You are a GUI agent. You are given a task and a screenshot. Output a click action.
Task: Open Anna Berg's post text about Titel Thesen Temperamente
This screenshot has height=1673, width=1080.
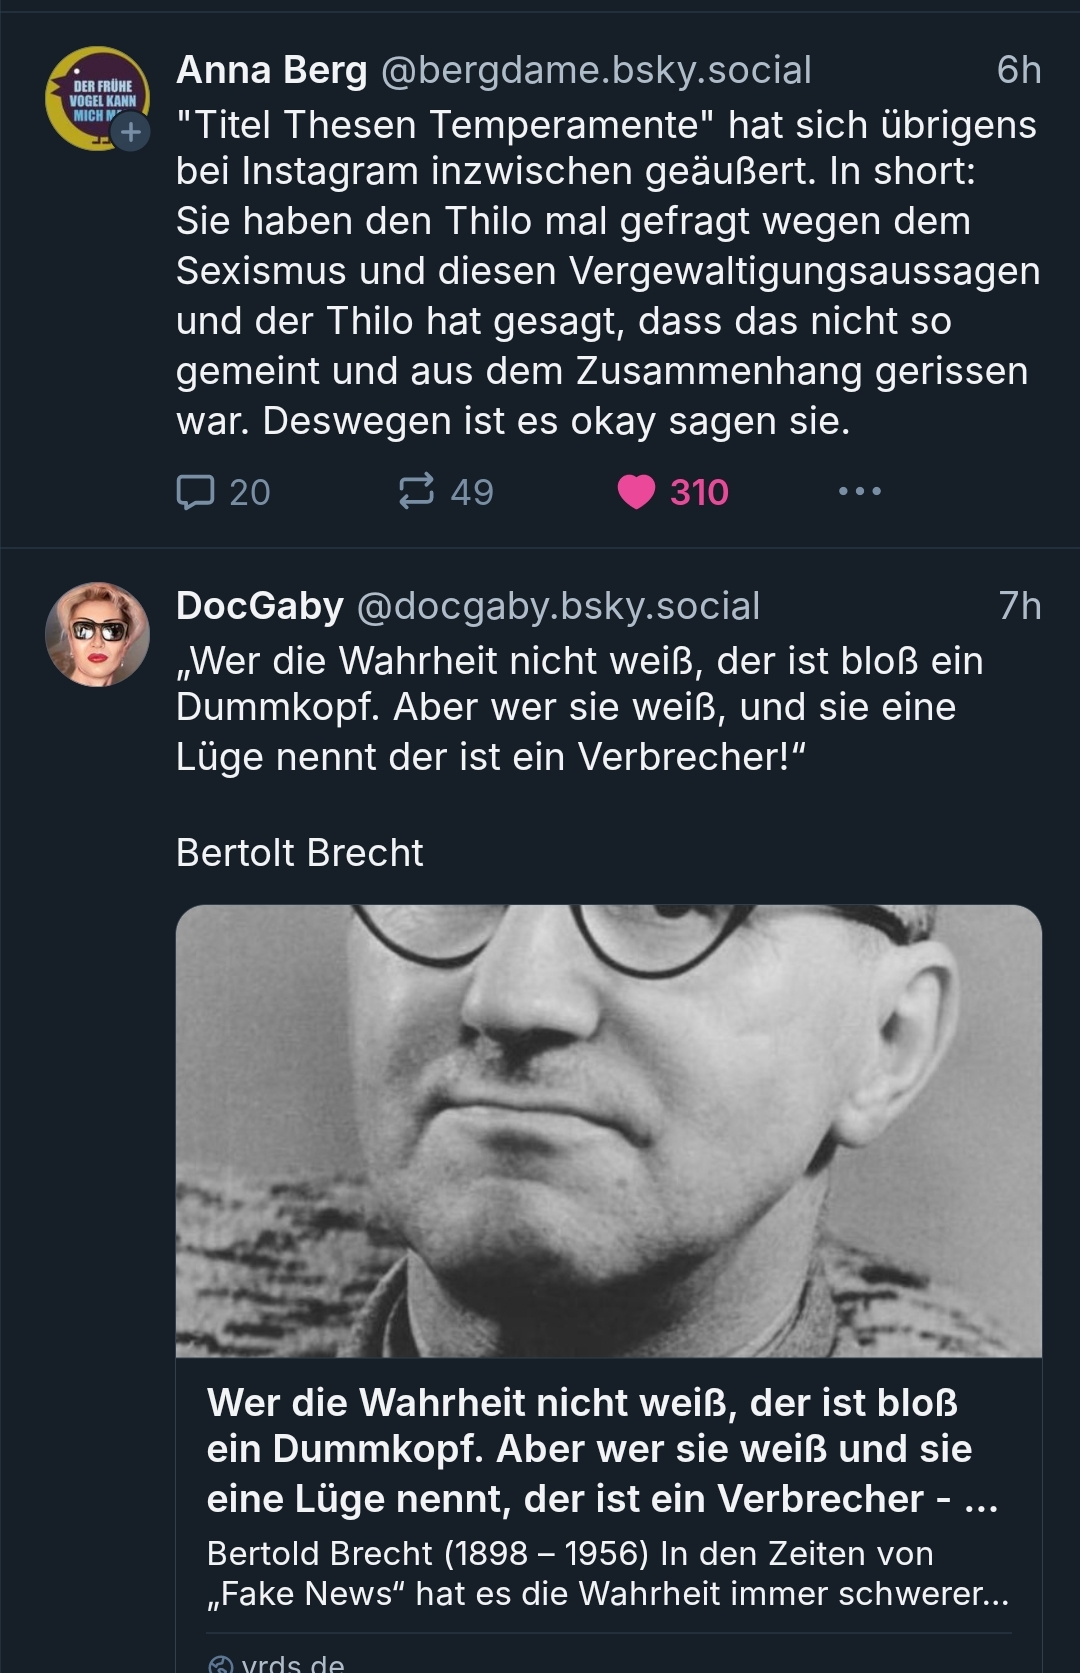[608, 272]
